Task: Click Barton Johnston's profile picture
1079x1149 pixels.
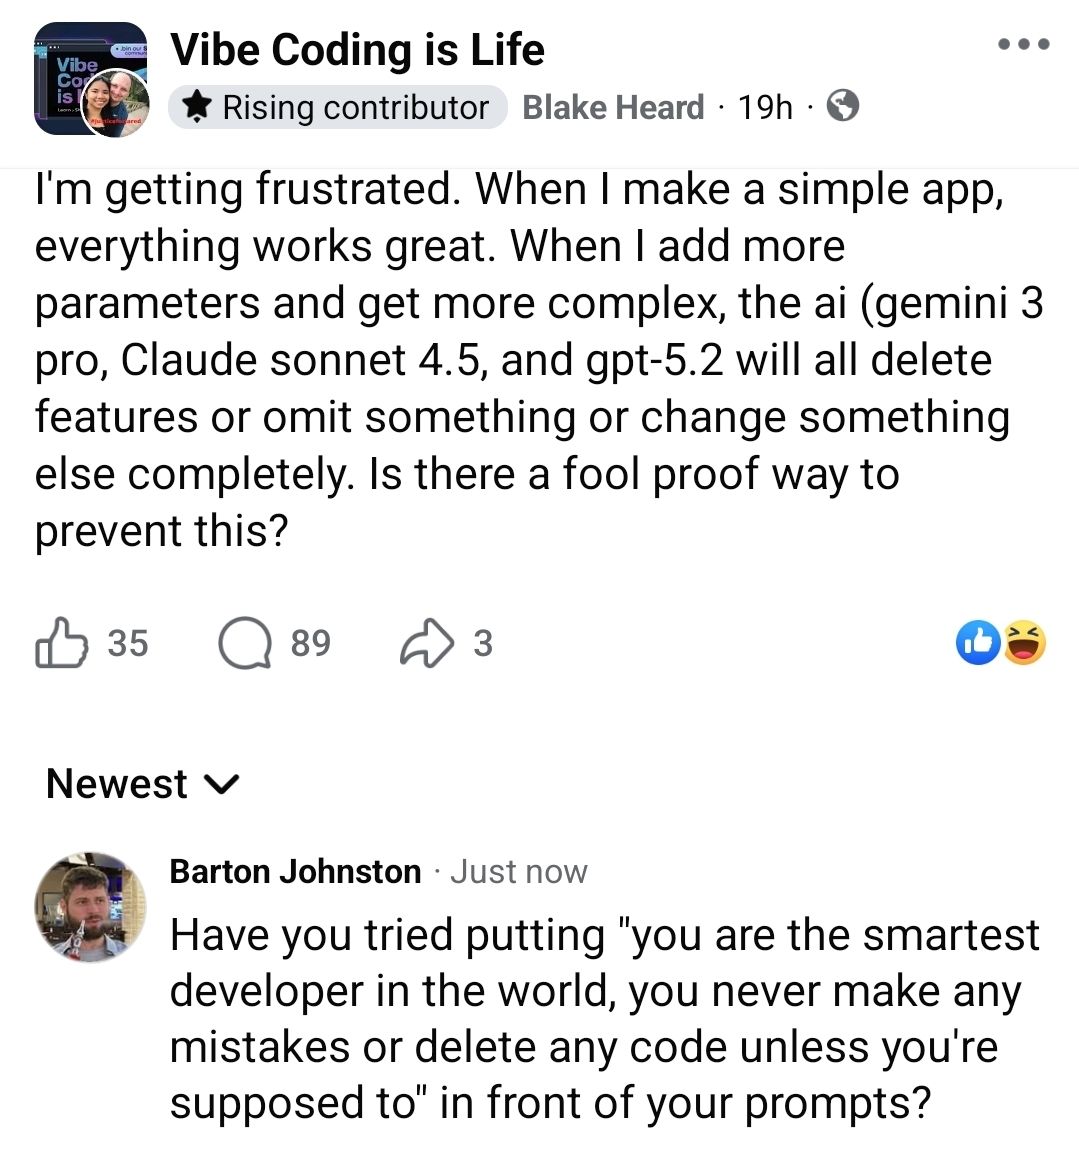Action: pos(89,906)
